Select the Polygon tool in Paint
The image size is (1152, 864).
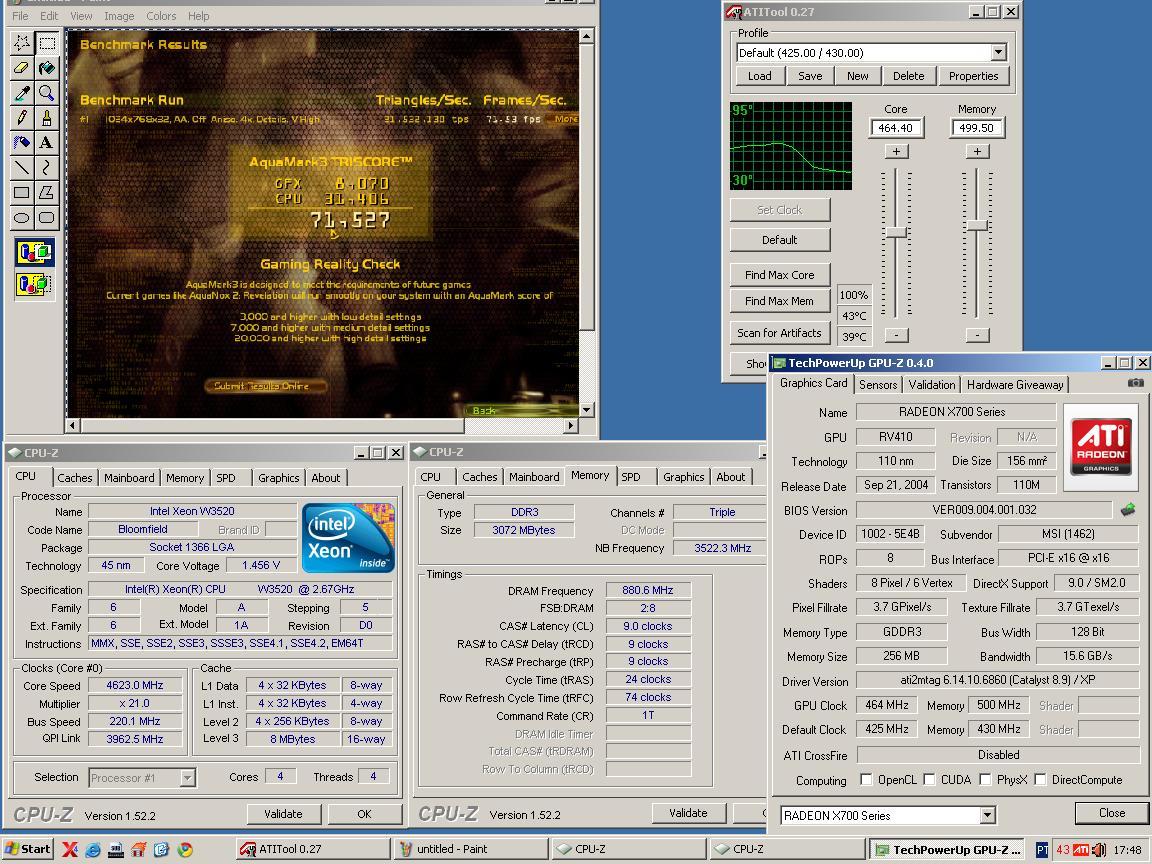(46, 192)
